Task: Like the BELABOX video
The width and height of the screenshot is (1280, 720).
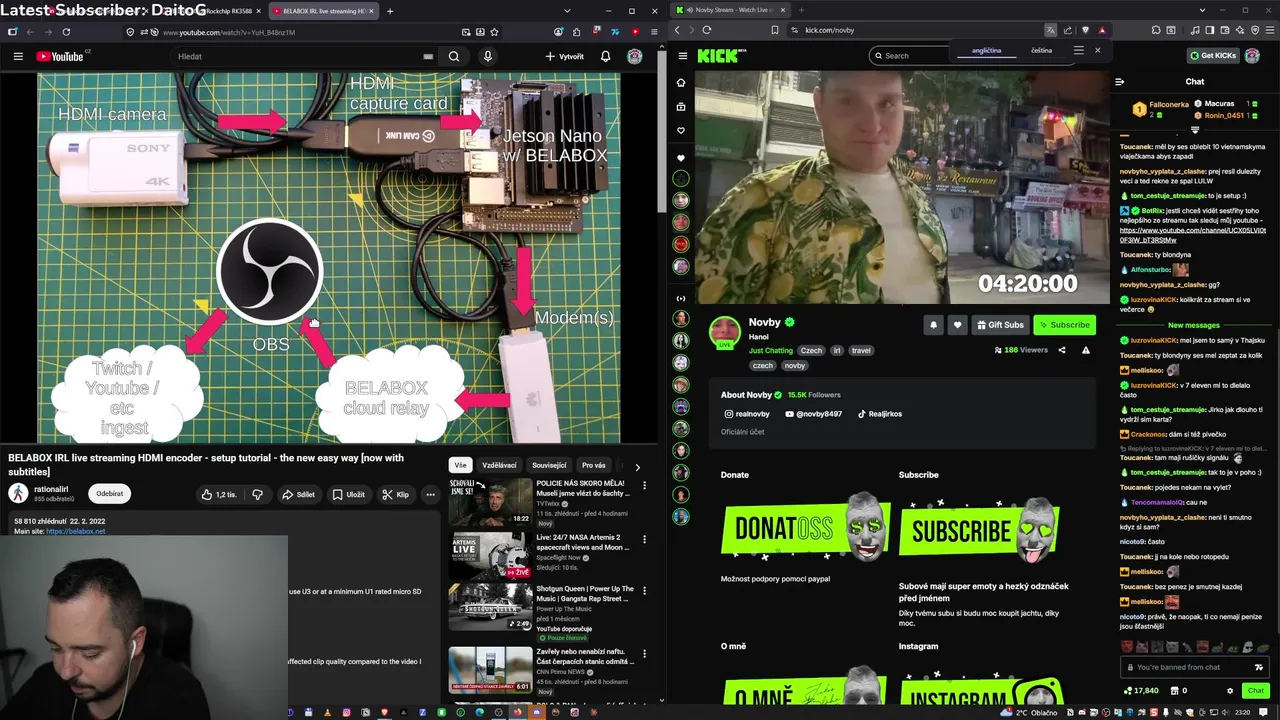Action: click(x=218, y=494)
